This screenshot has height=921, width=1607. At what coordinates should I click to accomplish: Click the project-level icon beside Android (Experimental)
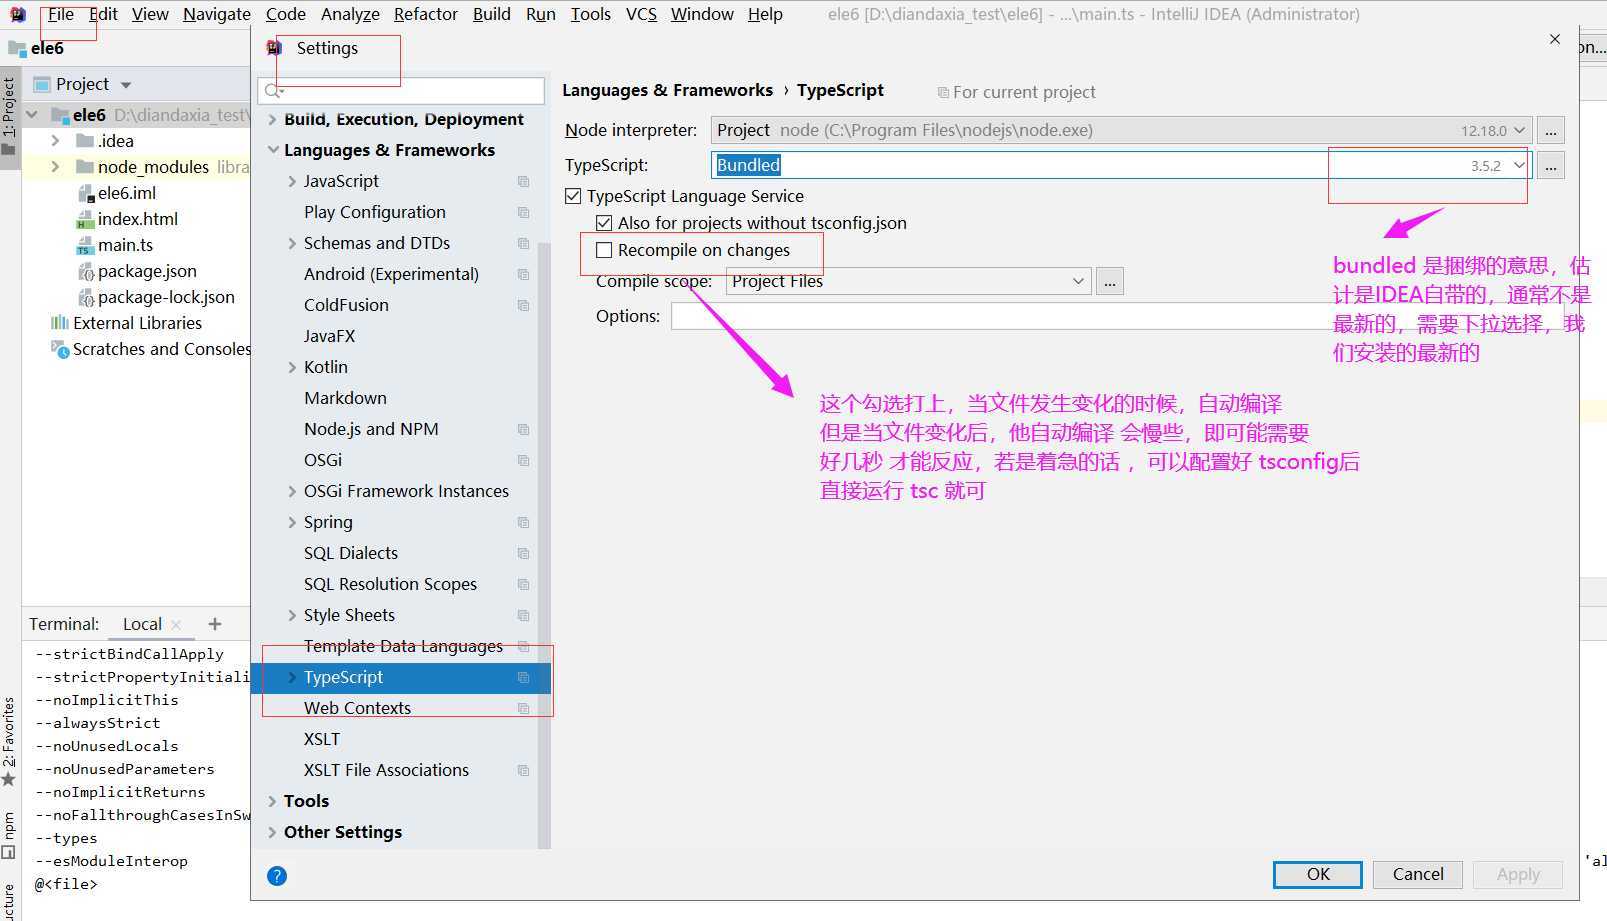click(523, 274)
